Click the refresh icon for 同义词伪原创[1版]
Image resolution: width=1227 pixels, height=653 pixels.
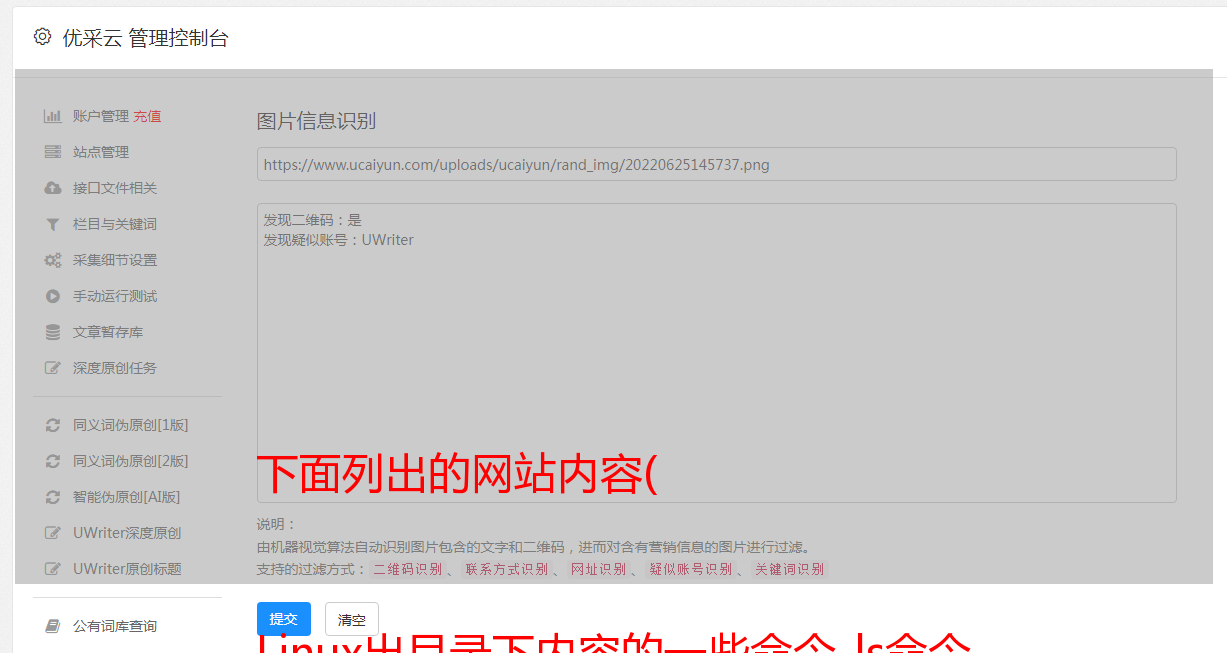click(53, 425)
